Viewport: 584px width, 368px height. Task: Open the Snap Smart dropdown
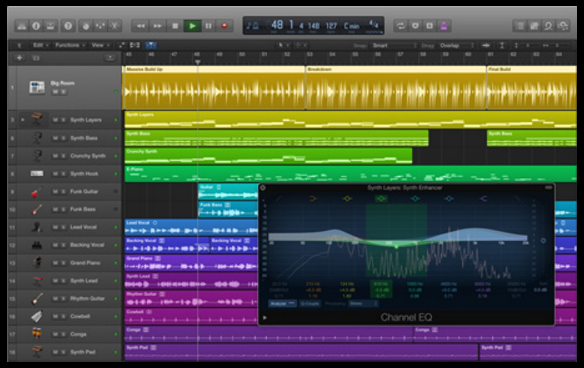(394, 45)
